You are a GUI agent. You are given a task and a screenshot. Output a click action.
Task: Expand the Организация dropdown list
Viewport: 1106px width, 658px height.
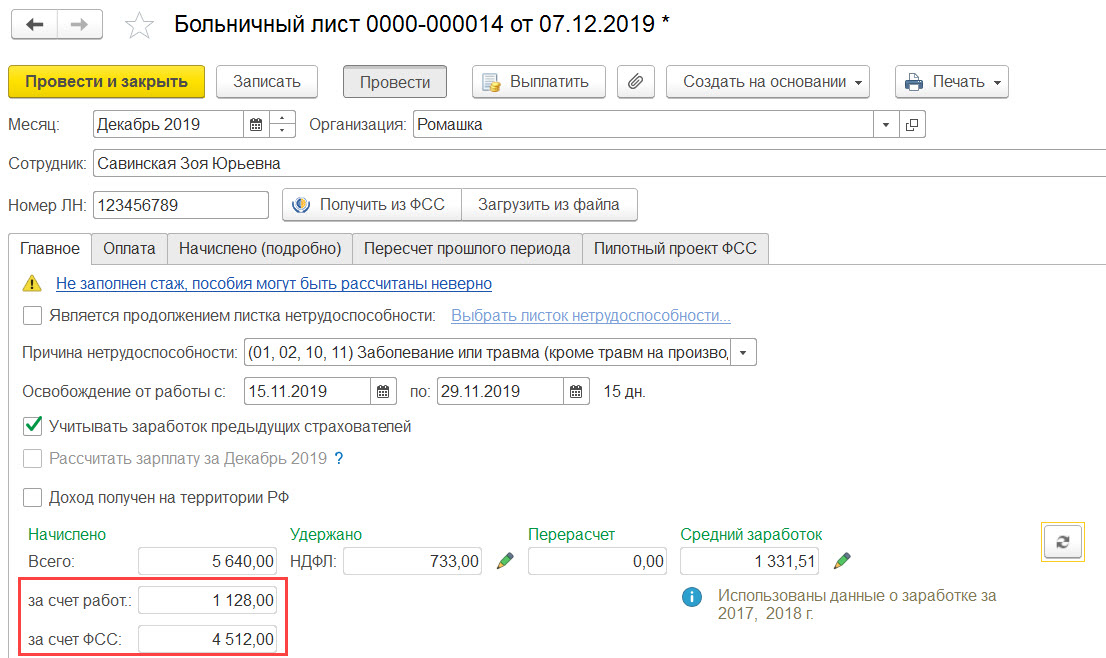[886, 125]
